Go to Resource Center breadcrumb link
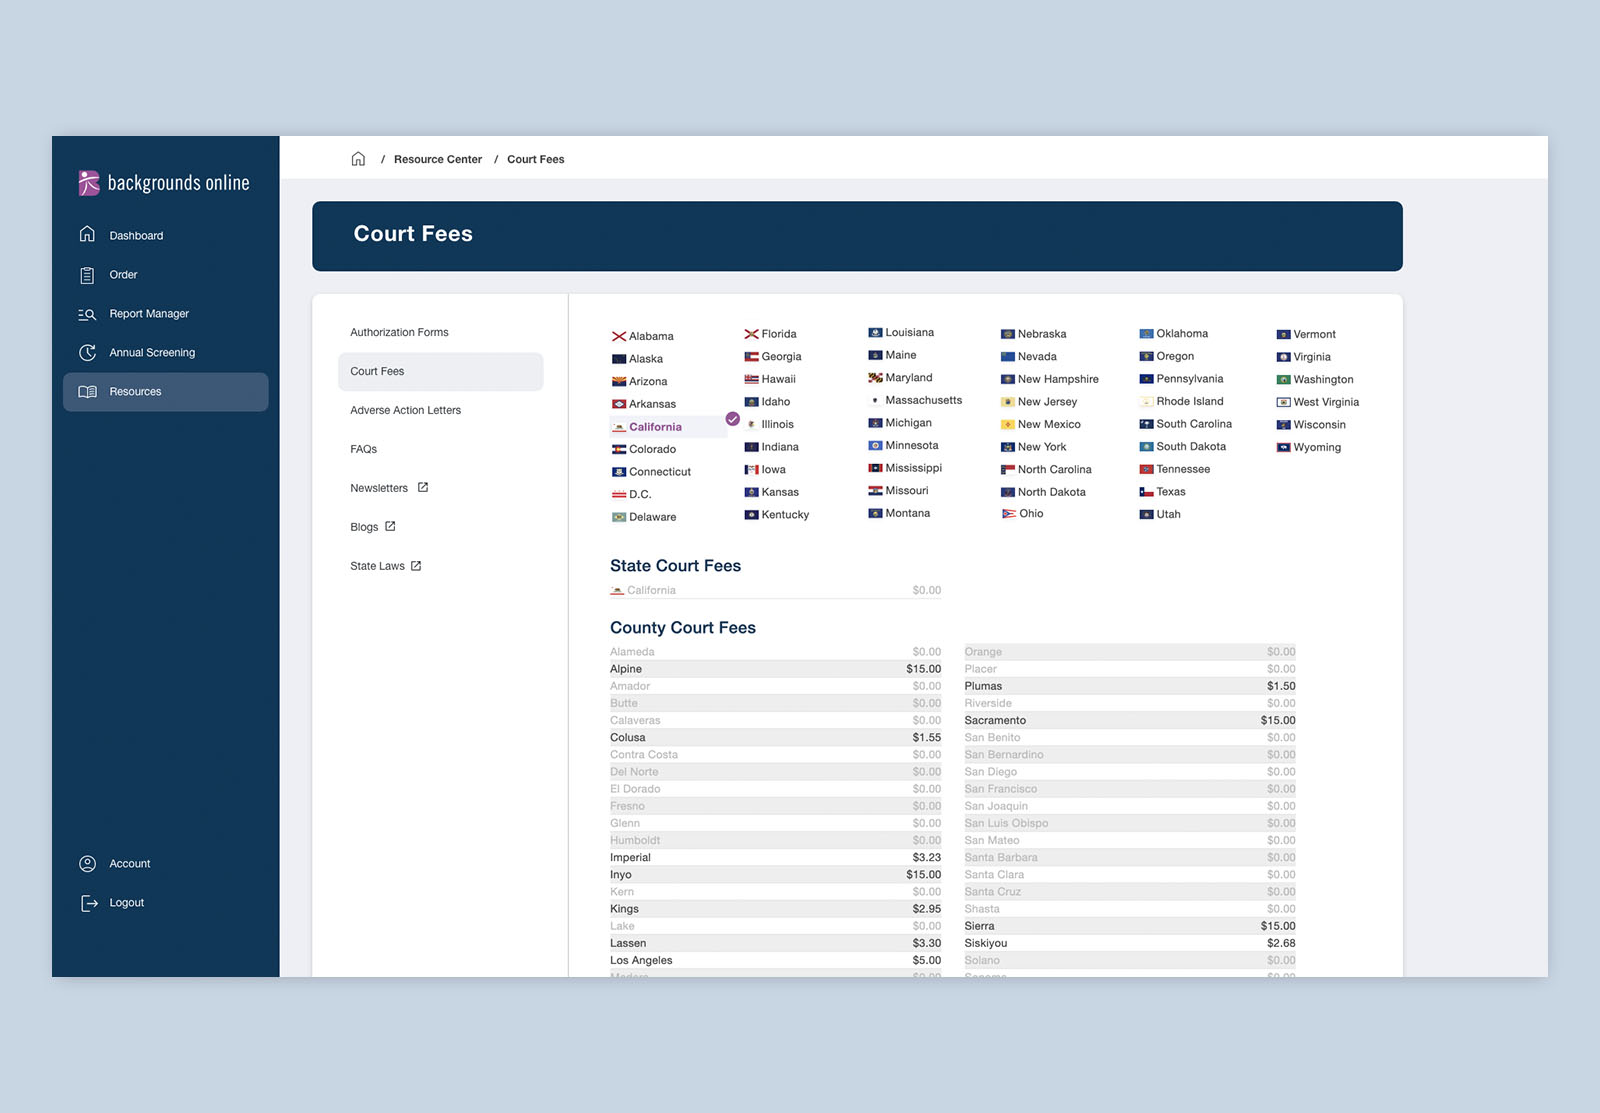The width and height of the screenshot is (1600, 1113). pyautogui.click(x=437, y=160)
